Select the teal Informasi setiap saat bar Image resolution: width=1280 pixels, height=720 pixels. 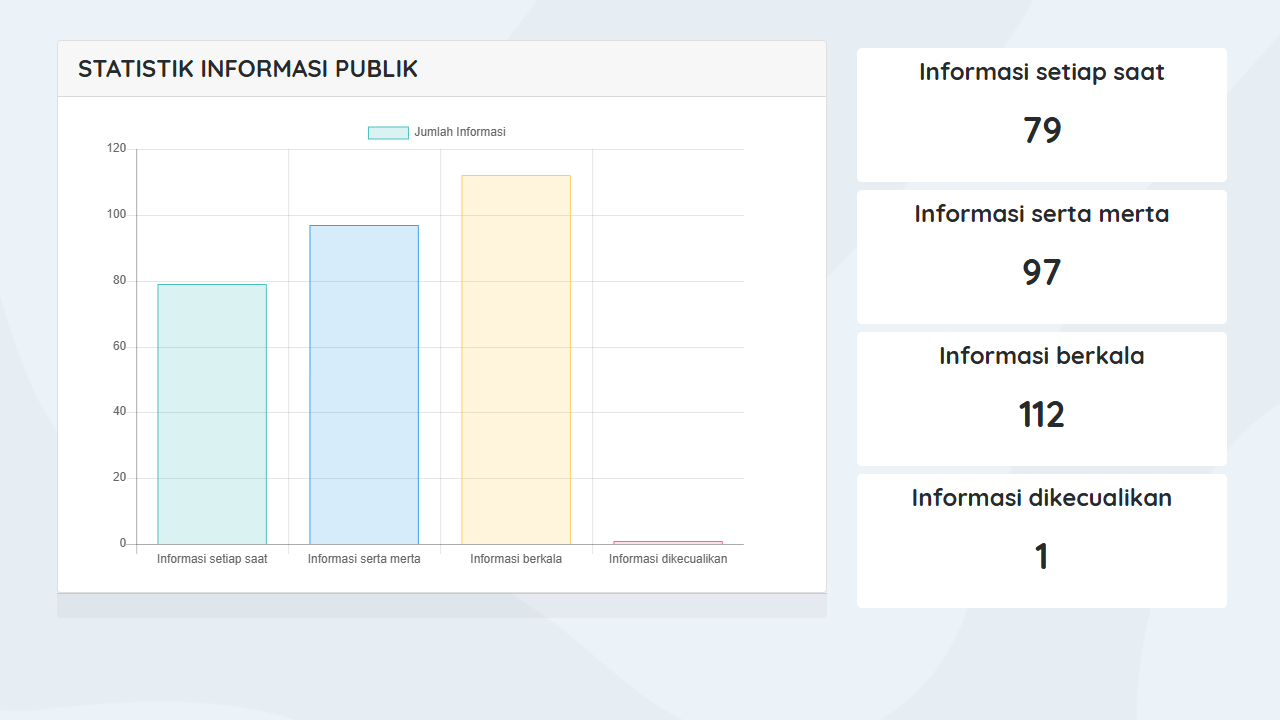212,414
